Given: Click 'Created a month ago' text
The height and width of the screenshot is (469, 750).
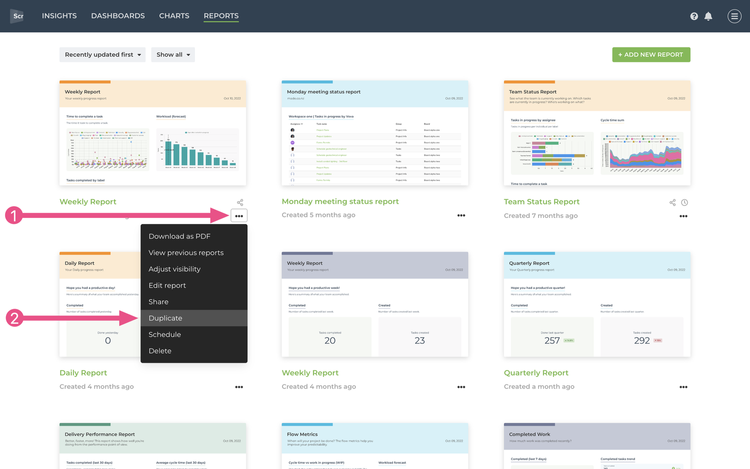Looking at the screenshot, I should pos(539,386).
